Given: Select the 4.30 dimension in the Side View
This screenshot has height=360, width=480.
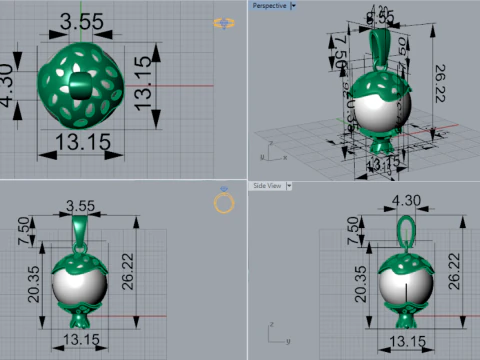Looking at the screenshot, I should tap(406, 201).
